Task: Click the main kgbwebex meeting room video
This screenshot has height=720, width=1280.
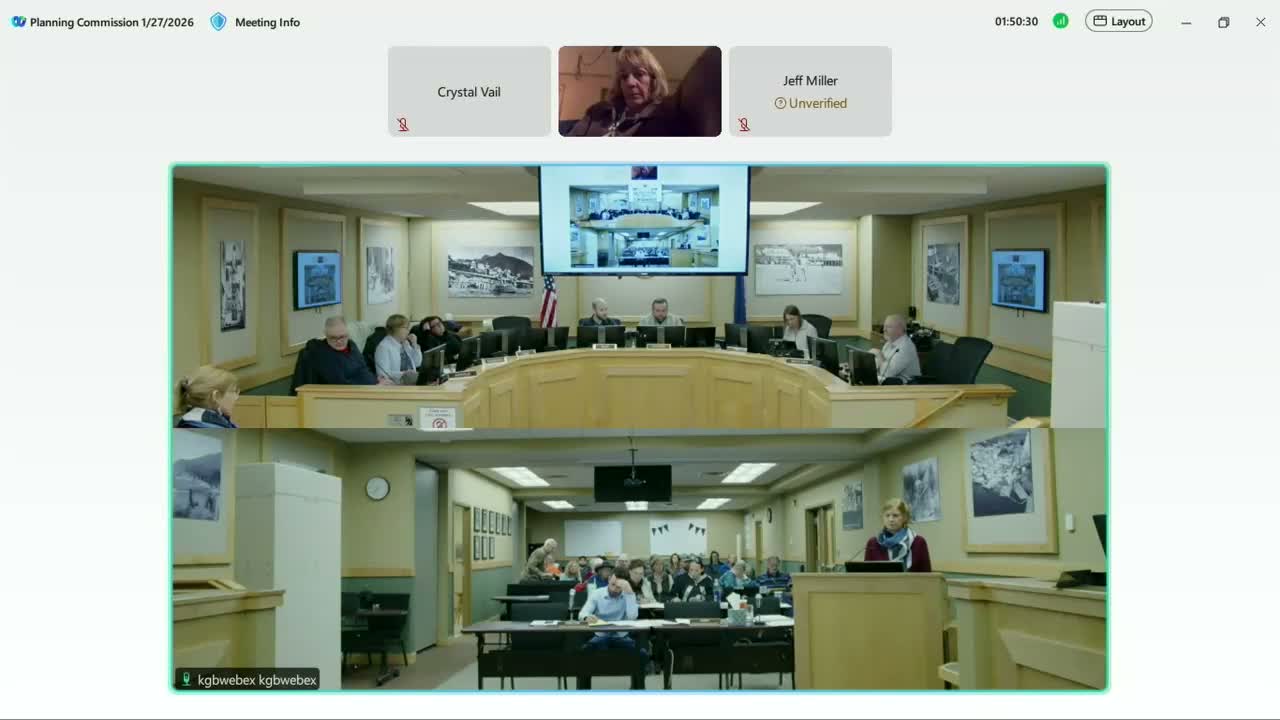Action: (x=640, y=428)
